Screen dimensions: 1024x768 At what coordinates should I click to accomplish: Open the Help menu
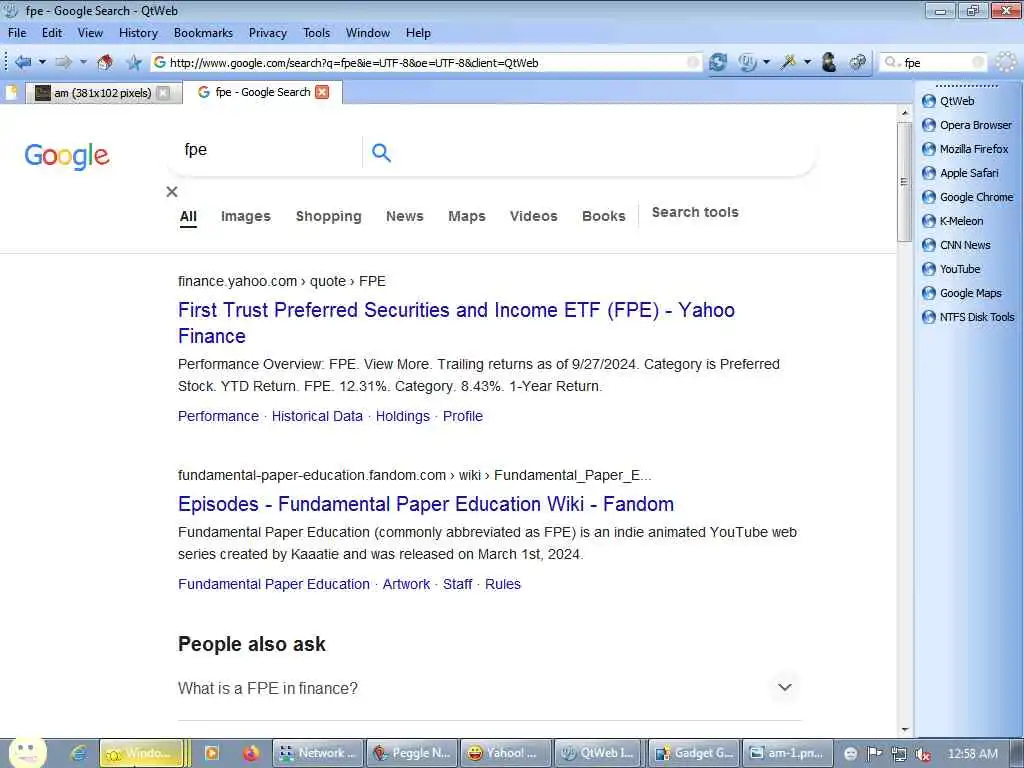tap(418, 33)
